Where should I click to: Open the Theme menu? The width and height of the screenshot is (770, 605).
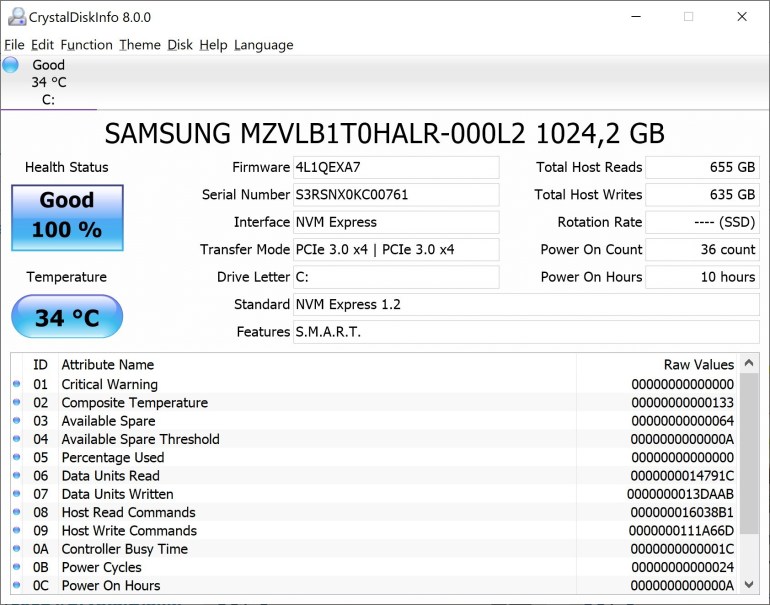[x=140, y=45]
